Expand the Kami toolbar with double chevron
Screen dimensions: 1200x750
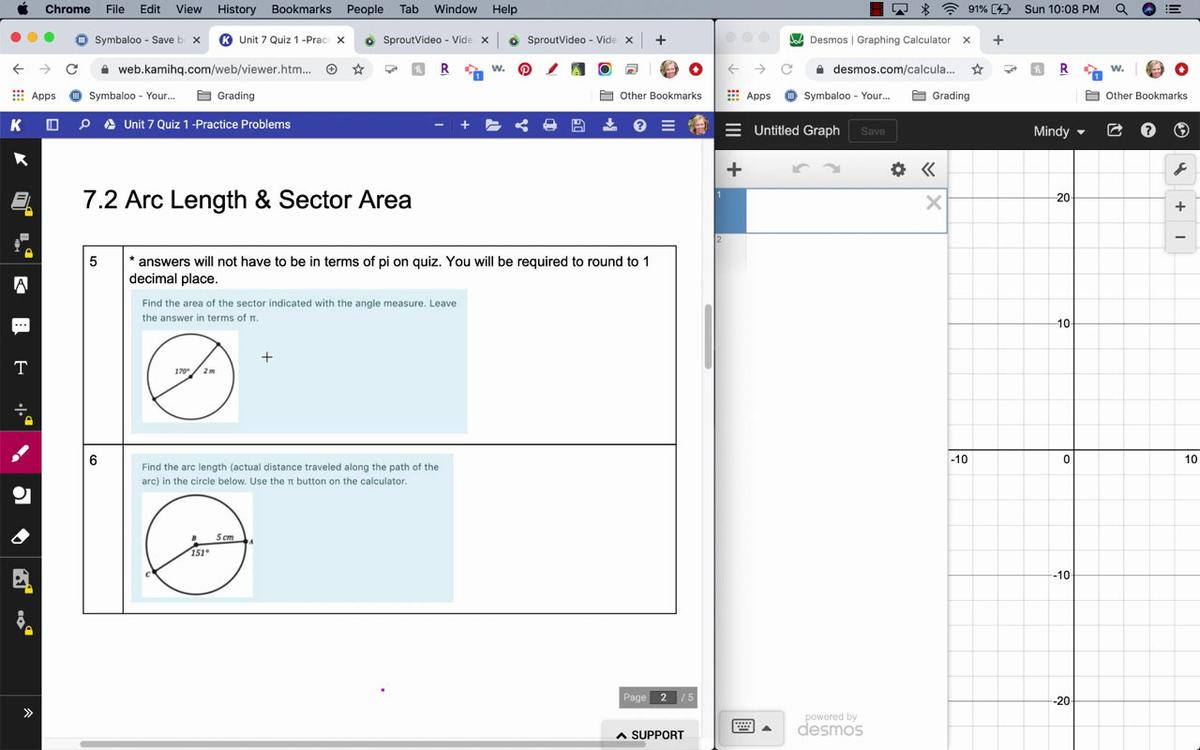28,713
